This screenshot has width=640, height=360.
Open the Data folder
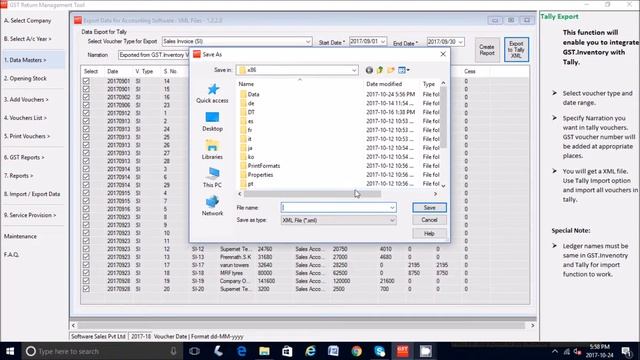[x=250, y=94]
